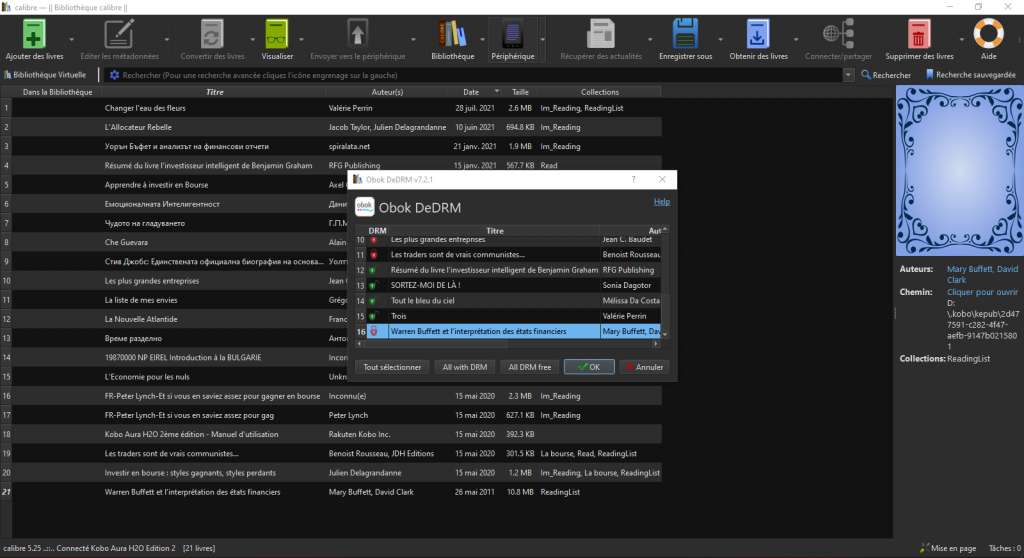Image resolution: width=1024 pixels, height=558 pixels.
Task: Open the Obtenir des livres dropdown arrow
Action: 795,39
